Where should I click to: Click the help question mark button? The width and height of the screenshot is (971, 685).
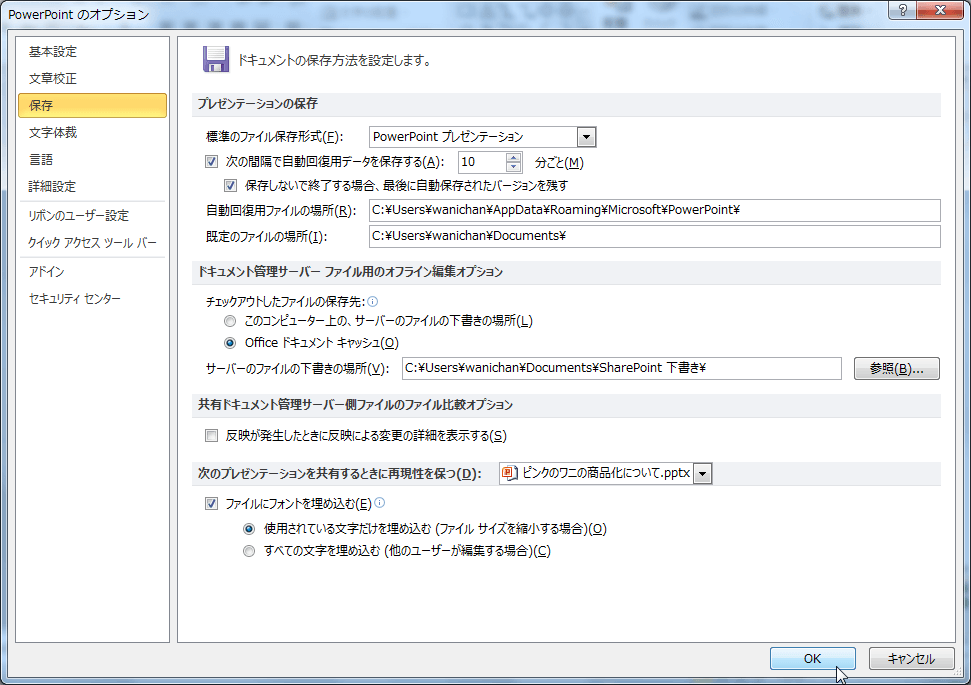[902, 10]
